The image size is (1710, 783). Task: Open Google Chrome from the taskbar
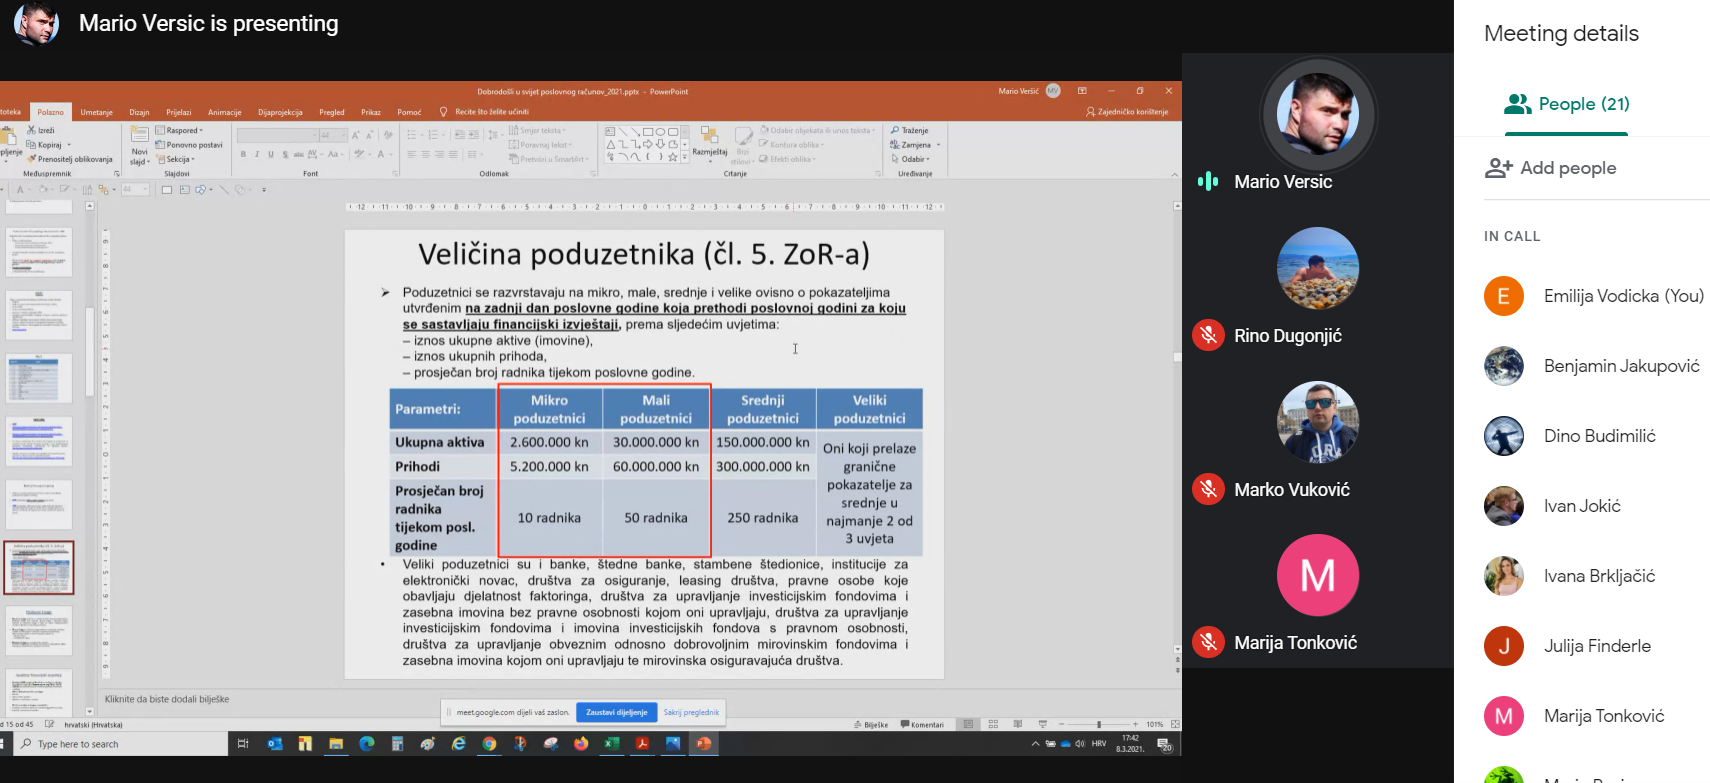point(489,744)
